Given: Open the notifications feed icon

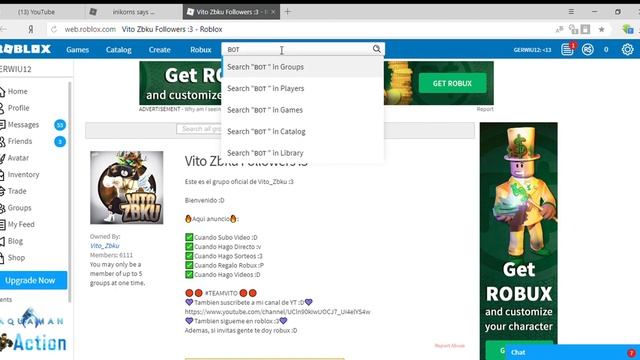Looking at the screenshot, I should click(x=567, y=49).
